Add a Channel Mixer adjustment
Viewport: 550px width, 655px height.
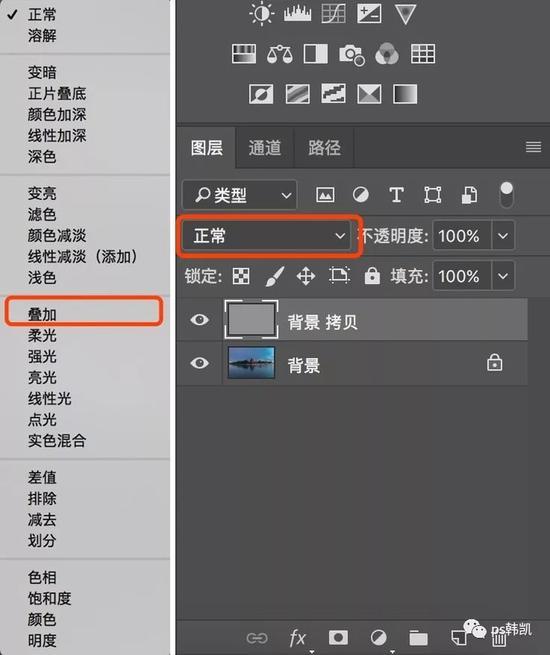click(x=387, y=54)
